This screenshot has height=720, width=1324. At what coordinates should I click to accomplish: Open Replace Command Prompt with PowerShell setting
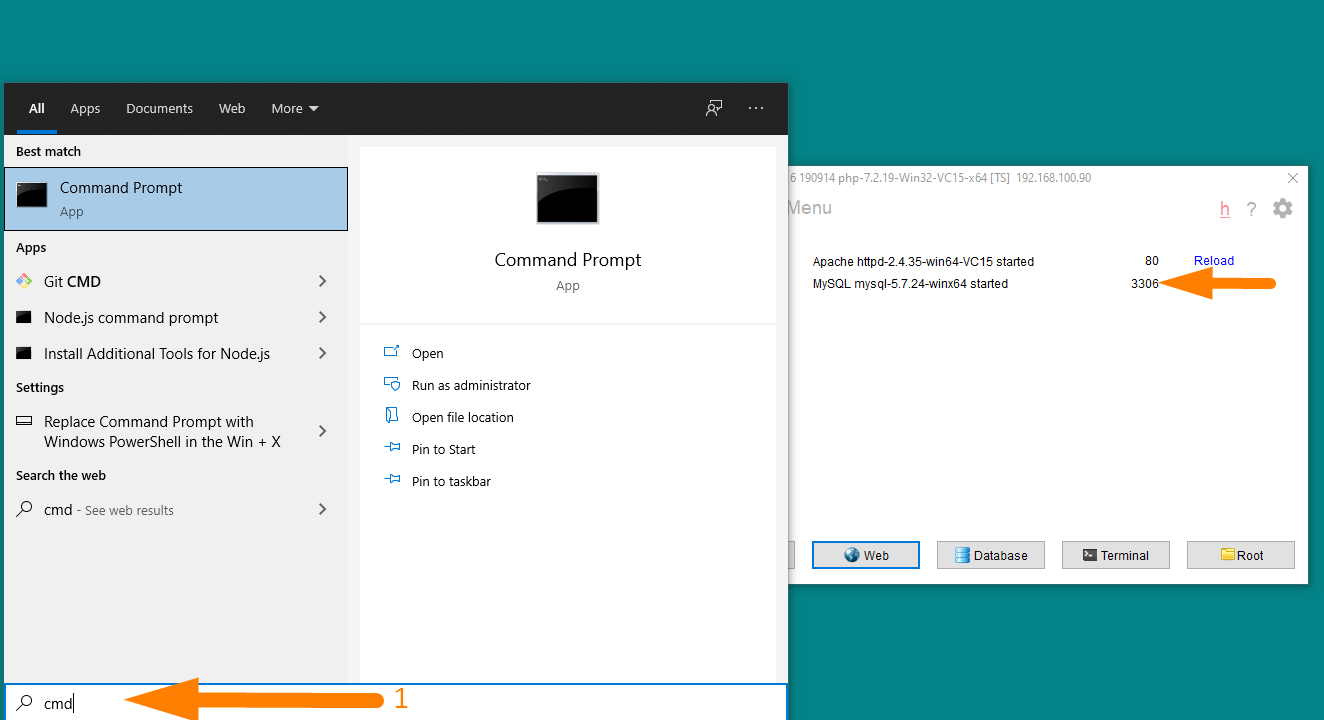176,432
